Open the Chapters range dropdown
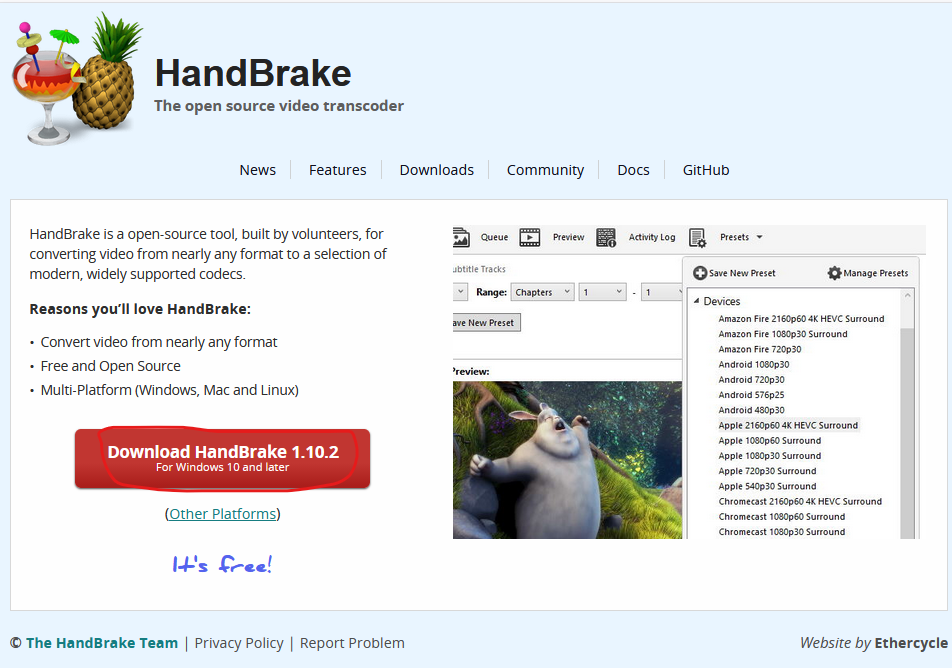Image resolution: width=952 pixels, height=668 pixels. pyautogui.click(x=542, y=292)
